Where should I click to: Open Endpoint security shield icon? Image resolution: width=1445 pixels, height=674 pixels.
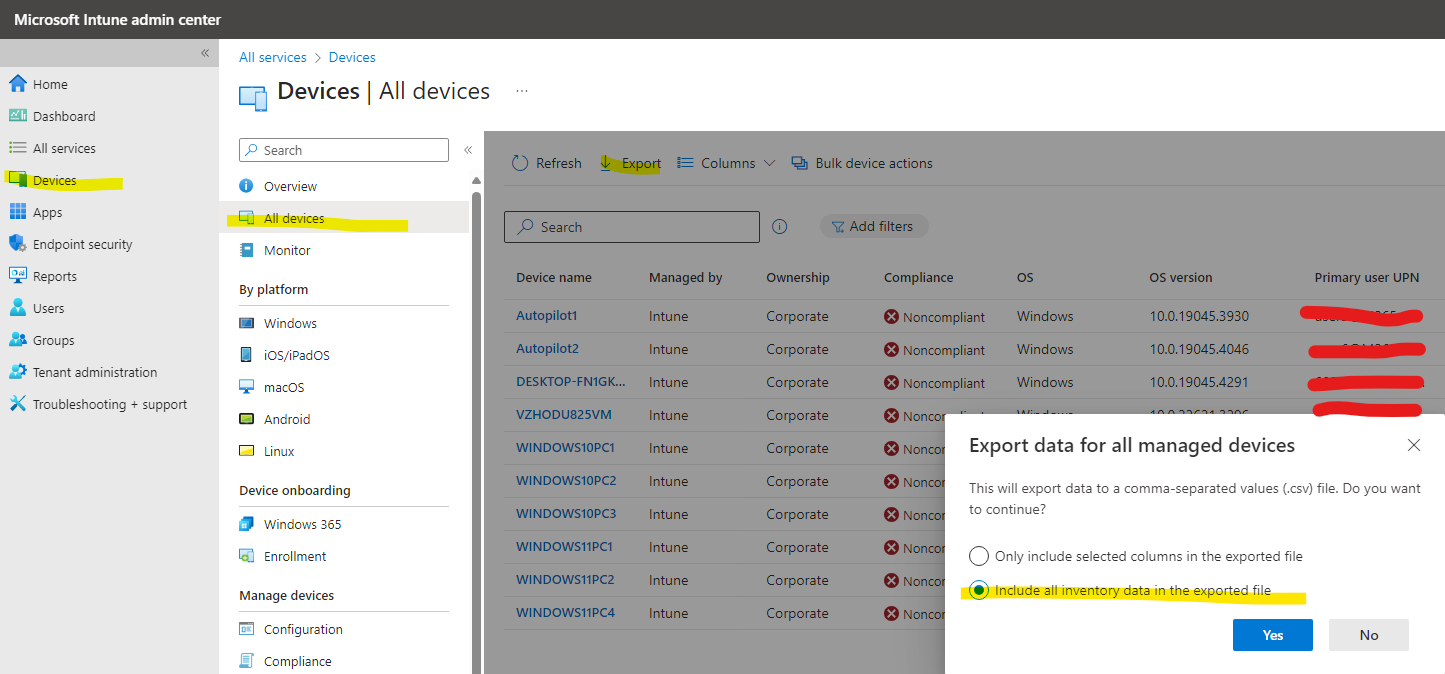(x=17, y=244)
